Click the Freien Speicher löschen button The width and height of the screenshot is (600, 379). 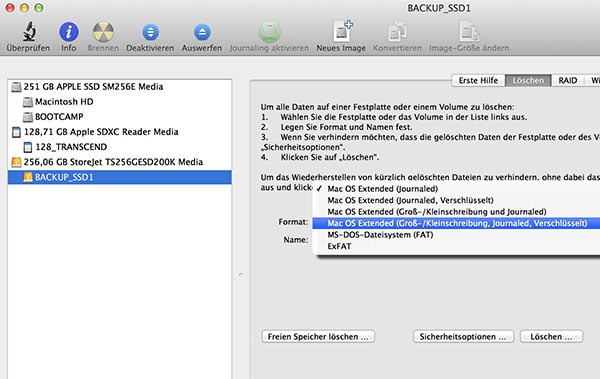pos(318,337)
